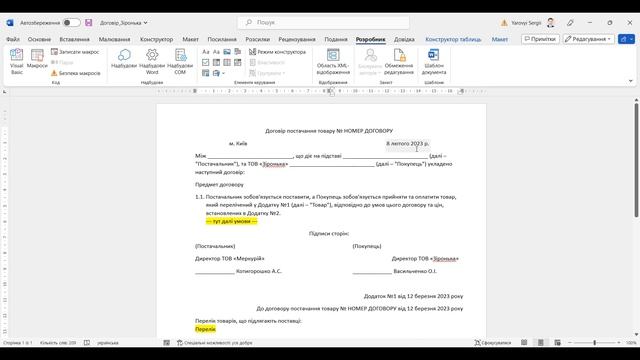Click 'Кількість слів' word count in status bar
This screenshot has height=360, width=640.
[x=58, y=343]
